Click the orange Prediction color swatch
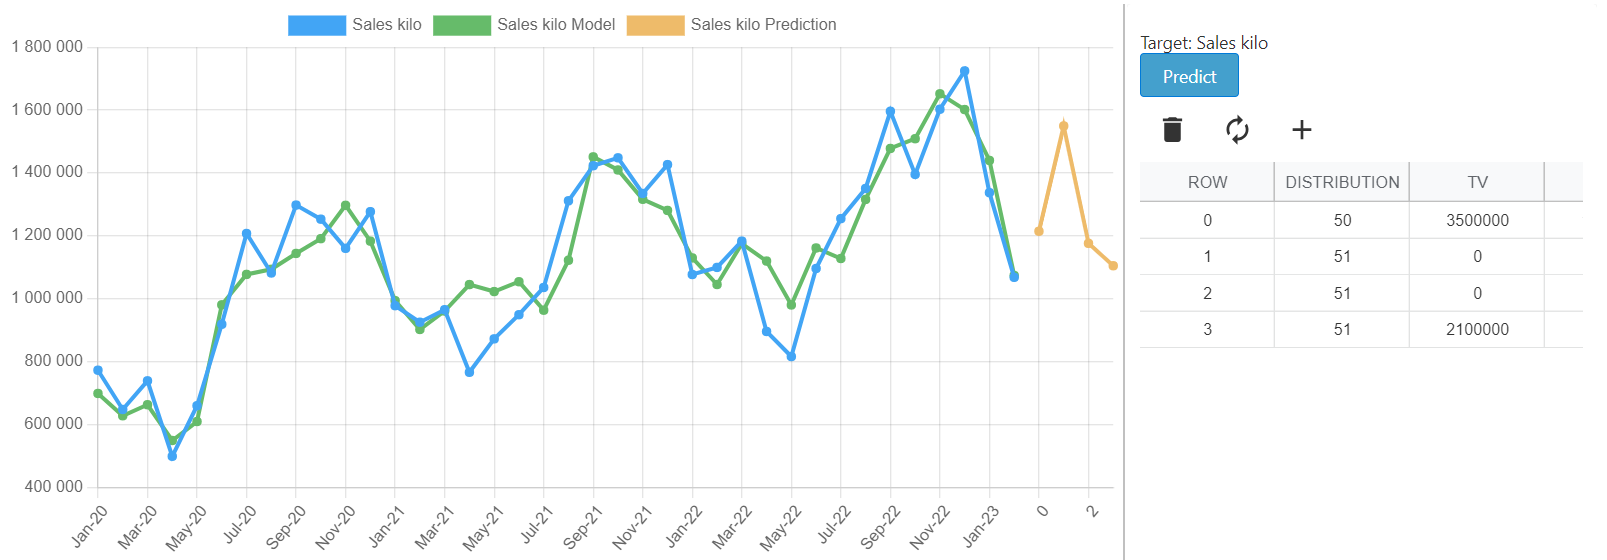 [x=656, y=25]
